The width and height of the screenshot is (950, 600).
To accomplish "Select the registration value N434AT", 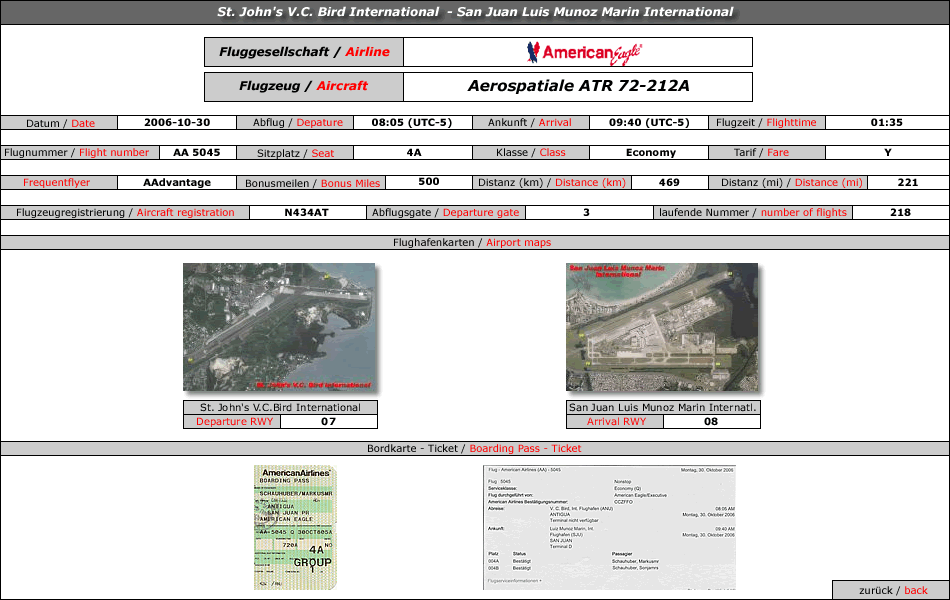I will (307, 213).
